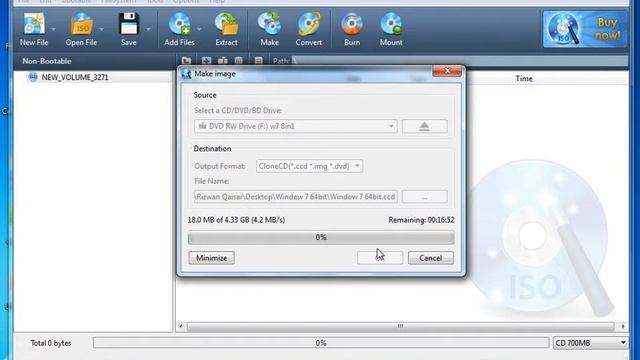Click the Remaining: 00:16:52 text
Screen dimensions: 640x360
coord(421,220)
